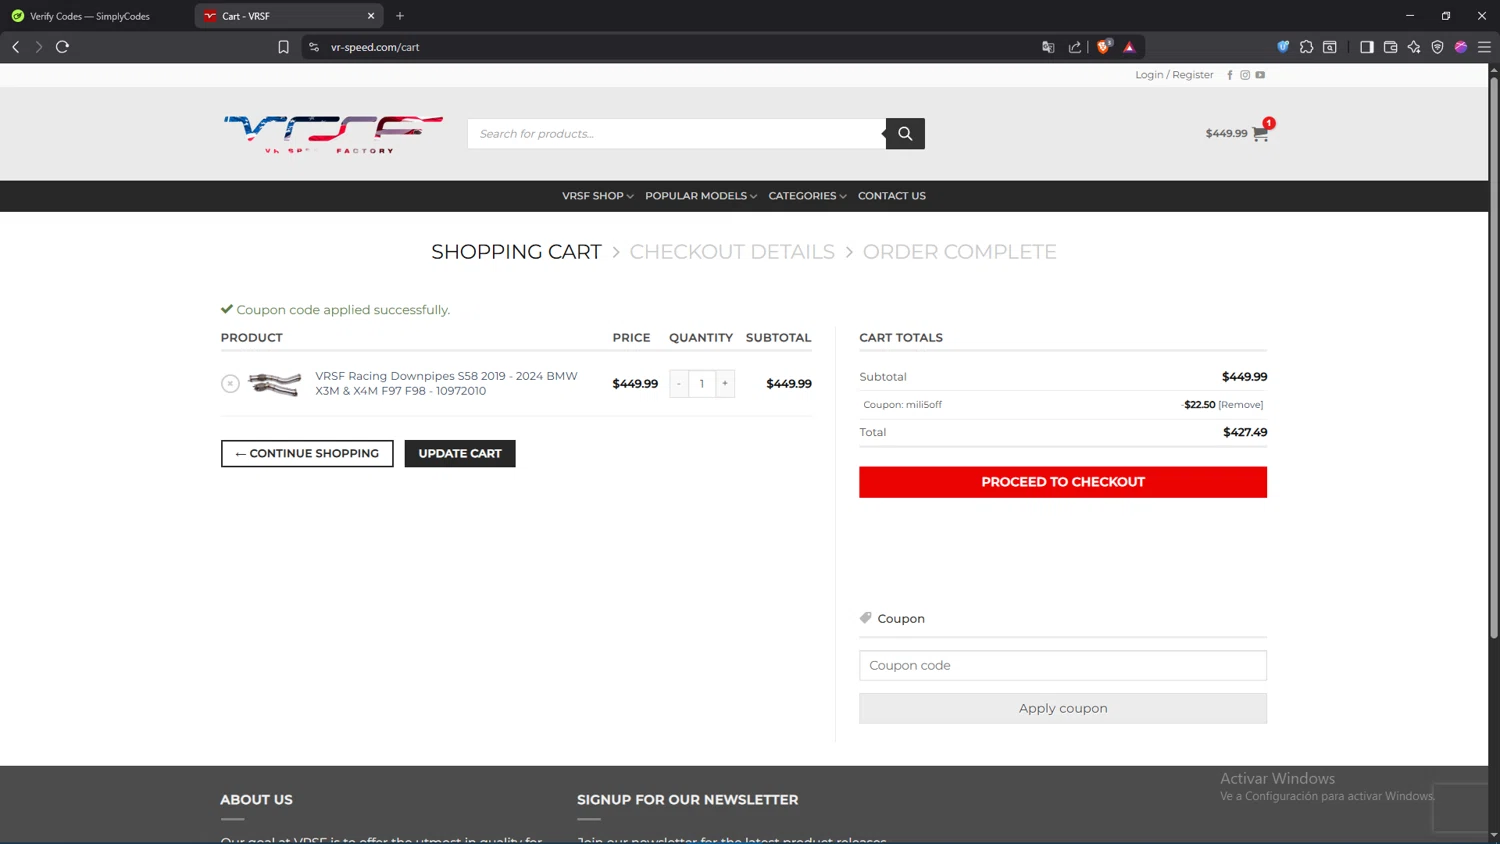Click the header cart total $449.99
Viewport: 1500px width, 844px height.
[x=1226, y=134]
